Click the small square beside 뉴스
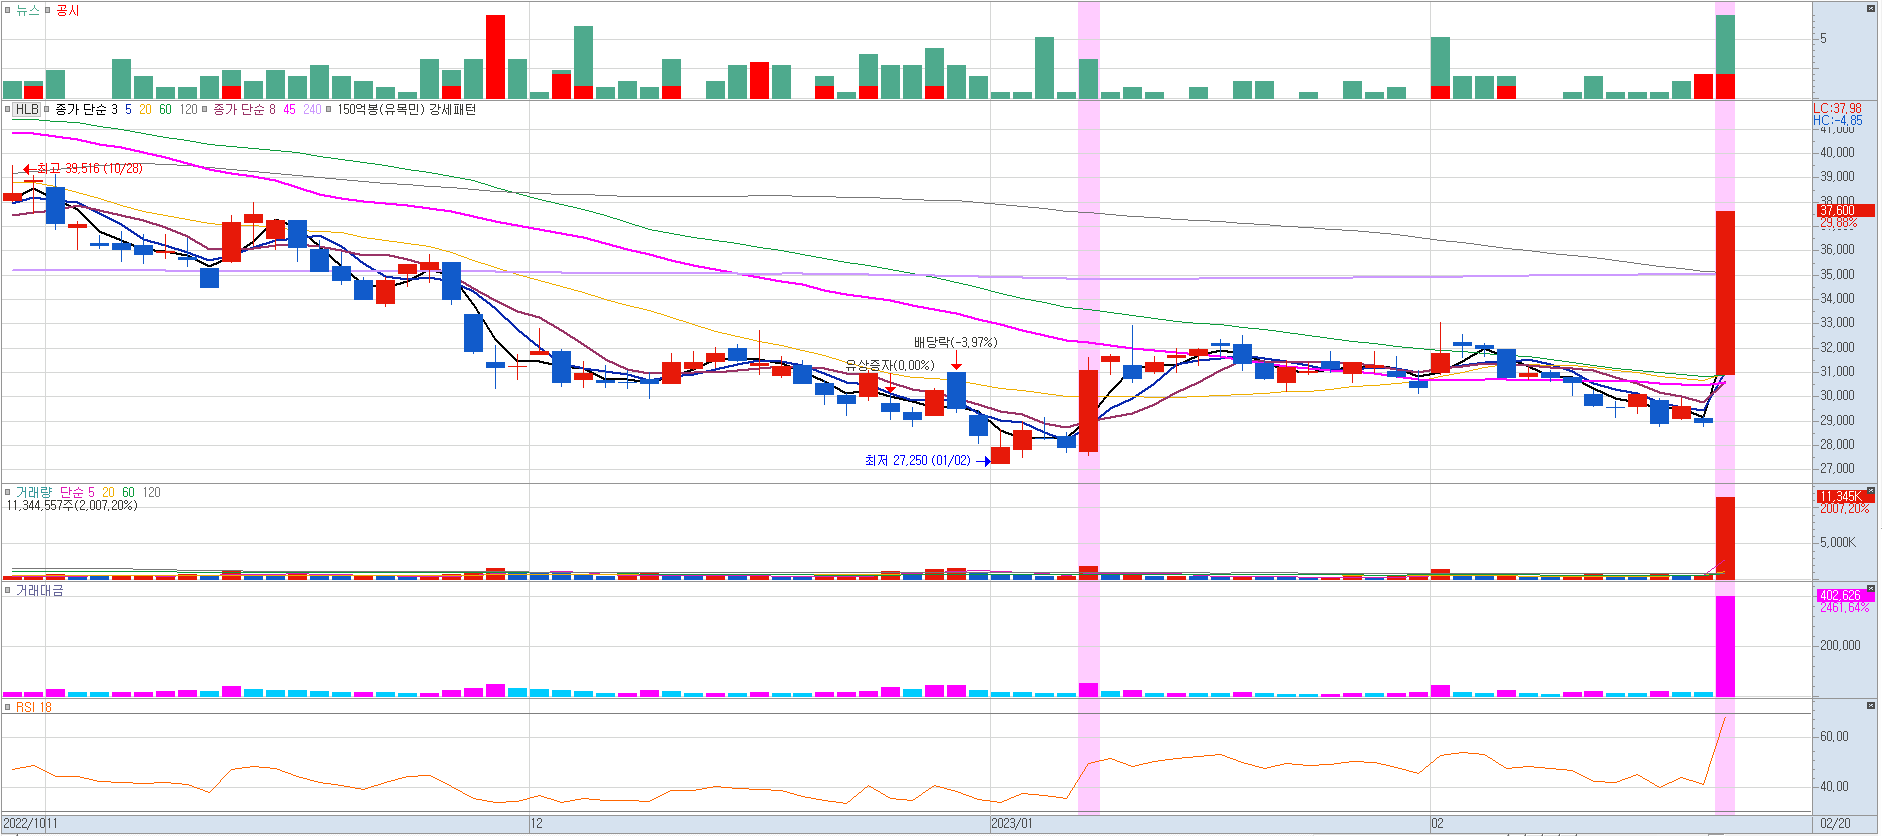Screen dimensions: 1882x836 point(8,10)
